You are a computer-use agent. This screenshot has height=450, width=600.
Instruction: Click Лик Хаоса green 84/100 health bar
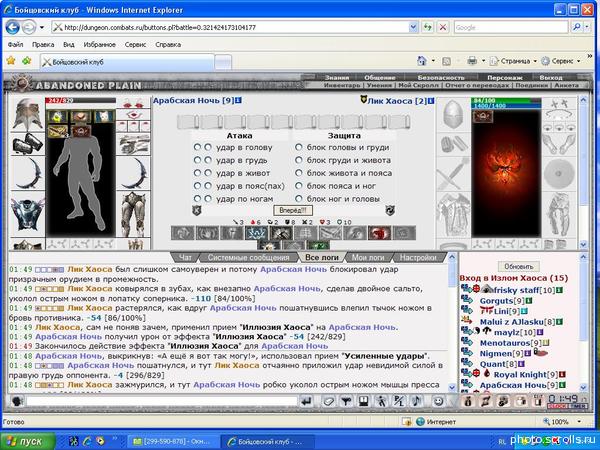click(506, 100)
